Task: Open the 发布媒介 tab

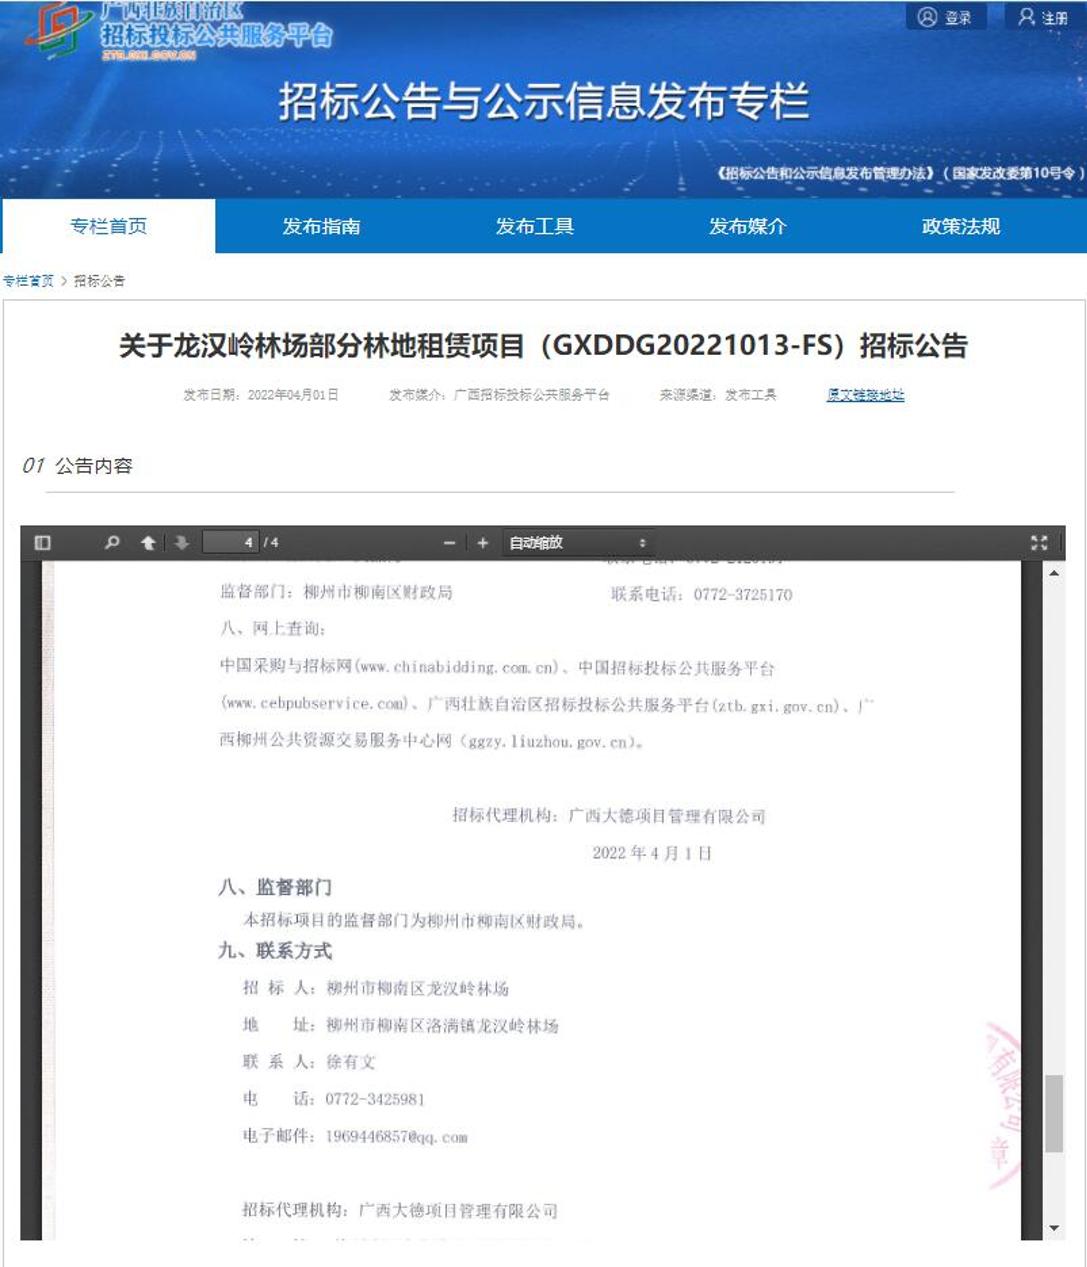Action: coord(748,226)
